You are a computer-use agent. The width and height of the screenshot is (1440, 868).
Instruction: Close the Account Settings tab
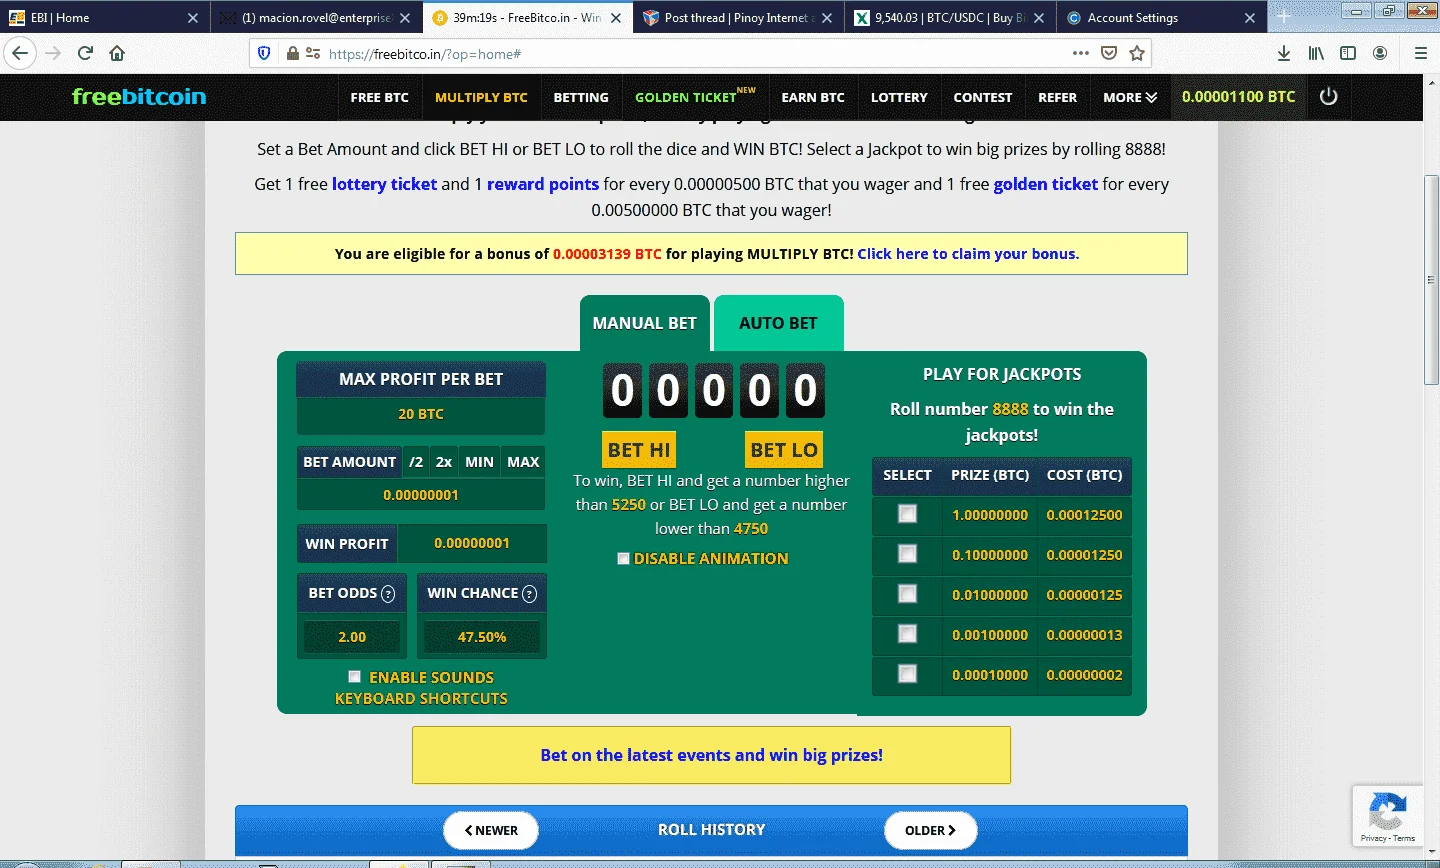[x=1250, y=18]
